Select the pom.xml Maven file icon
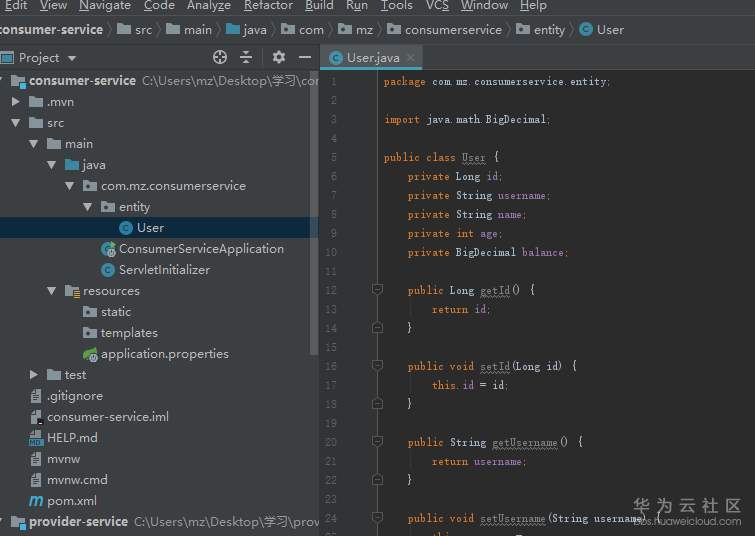The width and height of the screenshot is (755, 536). (x=36, y=501)
